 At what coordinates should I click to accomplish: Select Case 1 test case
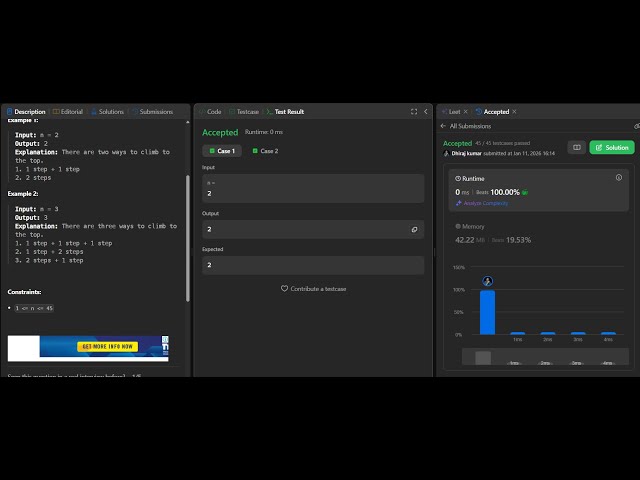[x=222, y=151]
